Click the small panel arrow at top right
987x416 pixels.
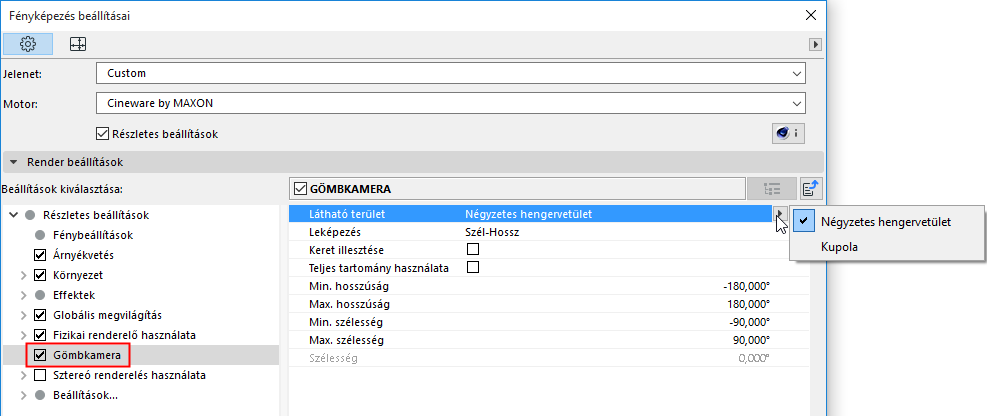coord(815,45)
